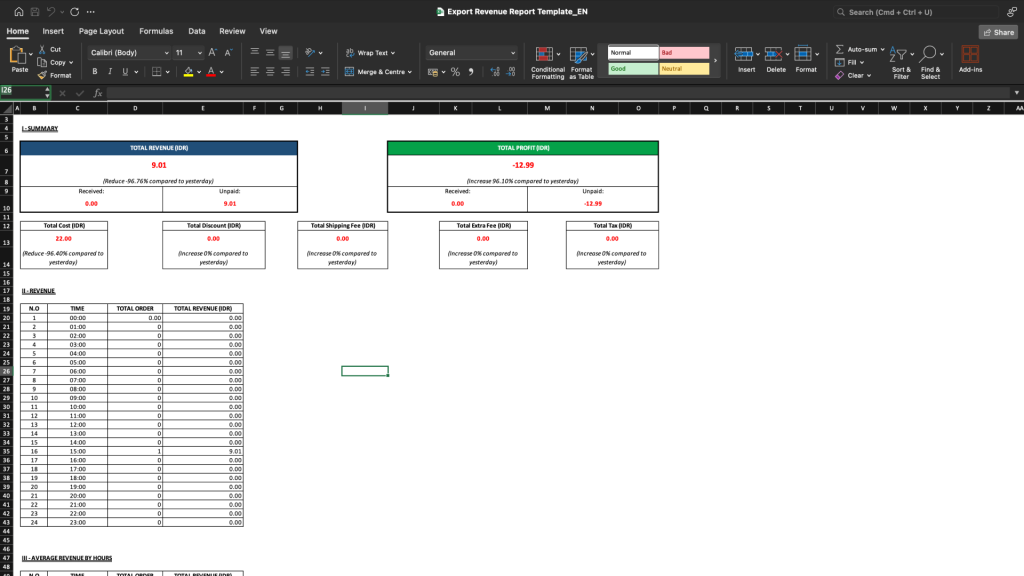The height and width of the screenshot is (576, 1024).
Task: Toggle Underline formatting
Action: (x=125, y=72)
